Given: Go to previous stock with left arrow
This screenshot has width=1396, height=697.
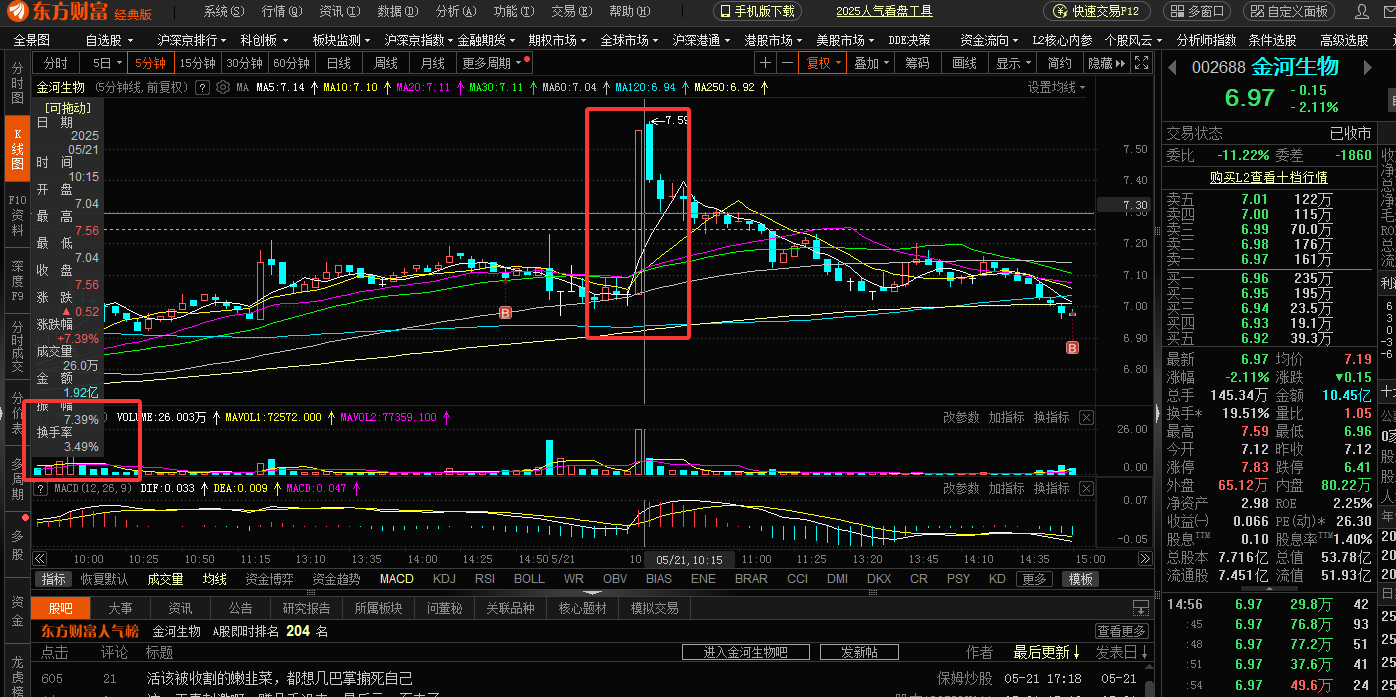Looking at the screenshot, I should click(1172, 67).
